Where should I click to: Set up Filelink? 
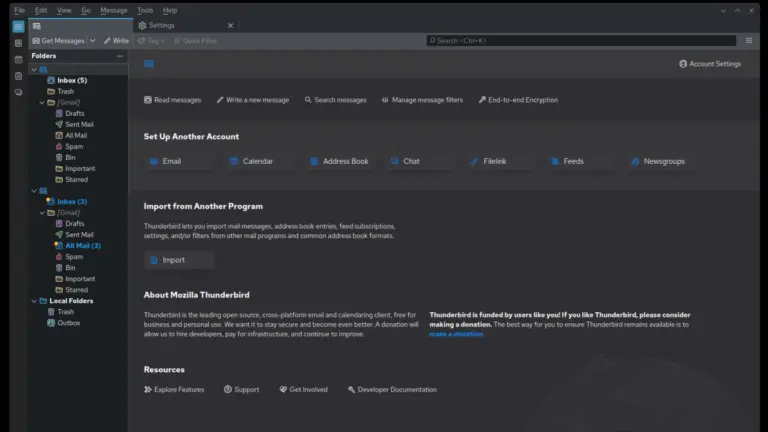[x=500, y=161]
